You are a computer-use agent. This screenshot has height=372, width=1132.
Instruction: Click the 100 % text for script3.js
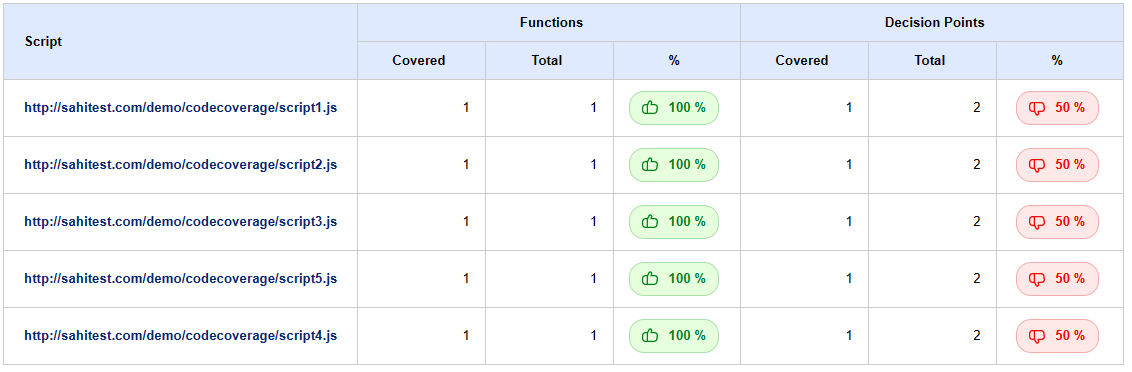(x=687, y=222)
